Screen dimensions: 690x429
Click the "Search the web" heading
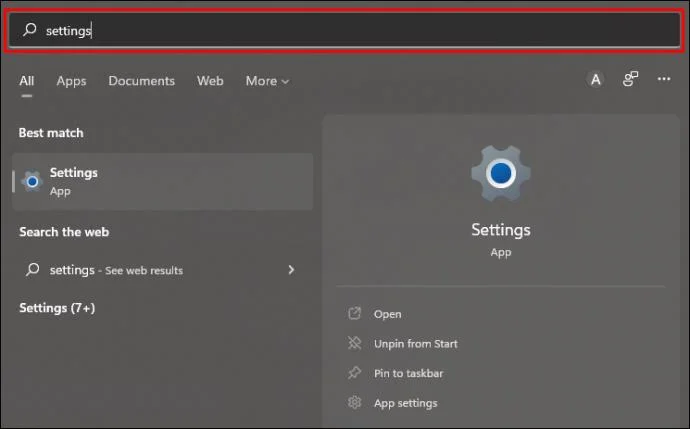pyautogui.click(x=64, y=232)
